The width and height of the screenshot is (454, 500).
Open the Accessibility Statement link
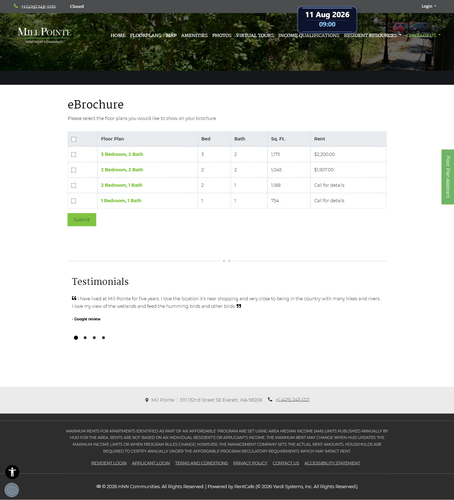[332, 463]
